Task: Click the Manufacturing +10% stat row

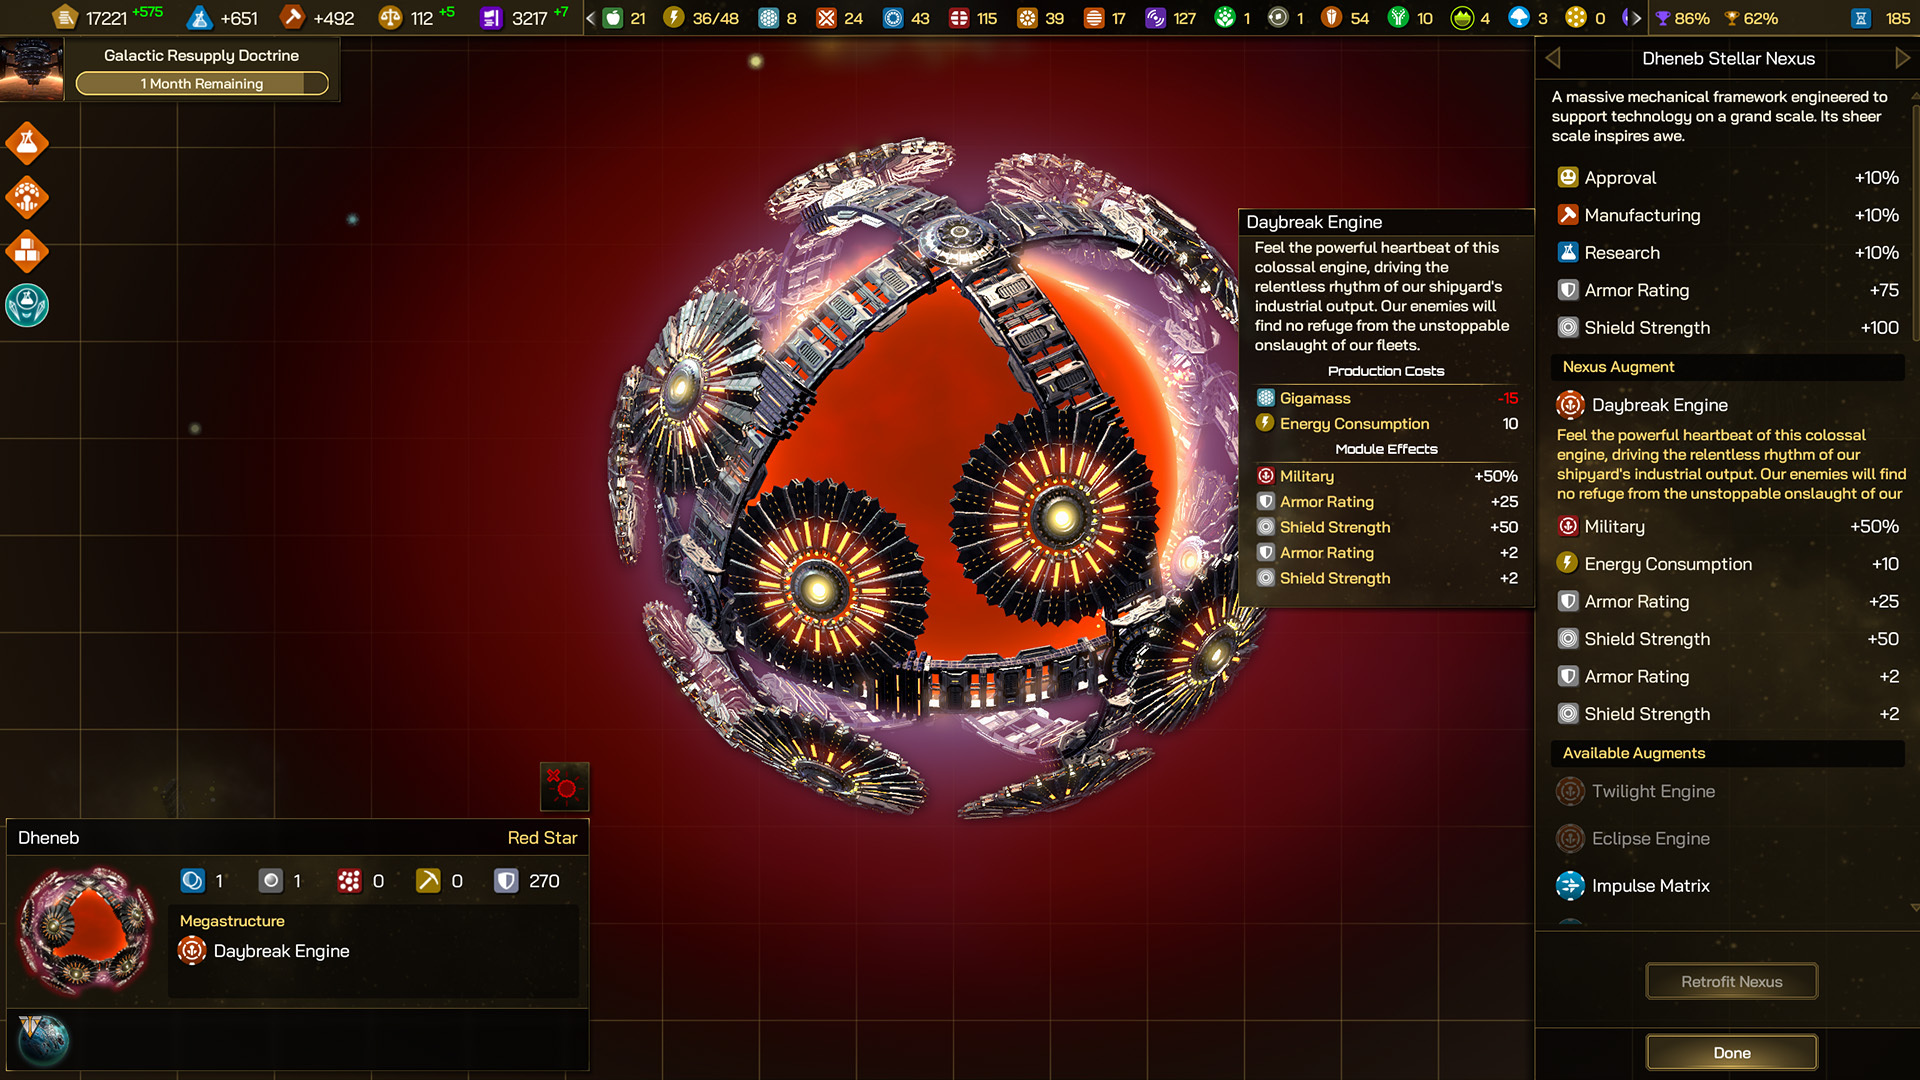Action: pos(1727,215)
